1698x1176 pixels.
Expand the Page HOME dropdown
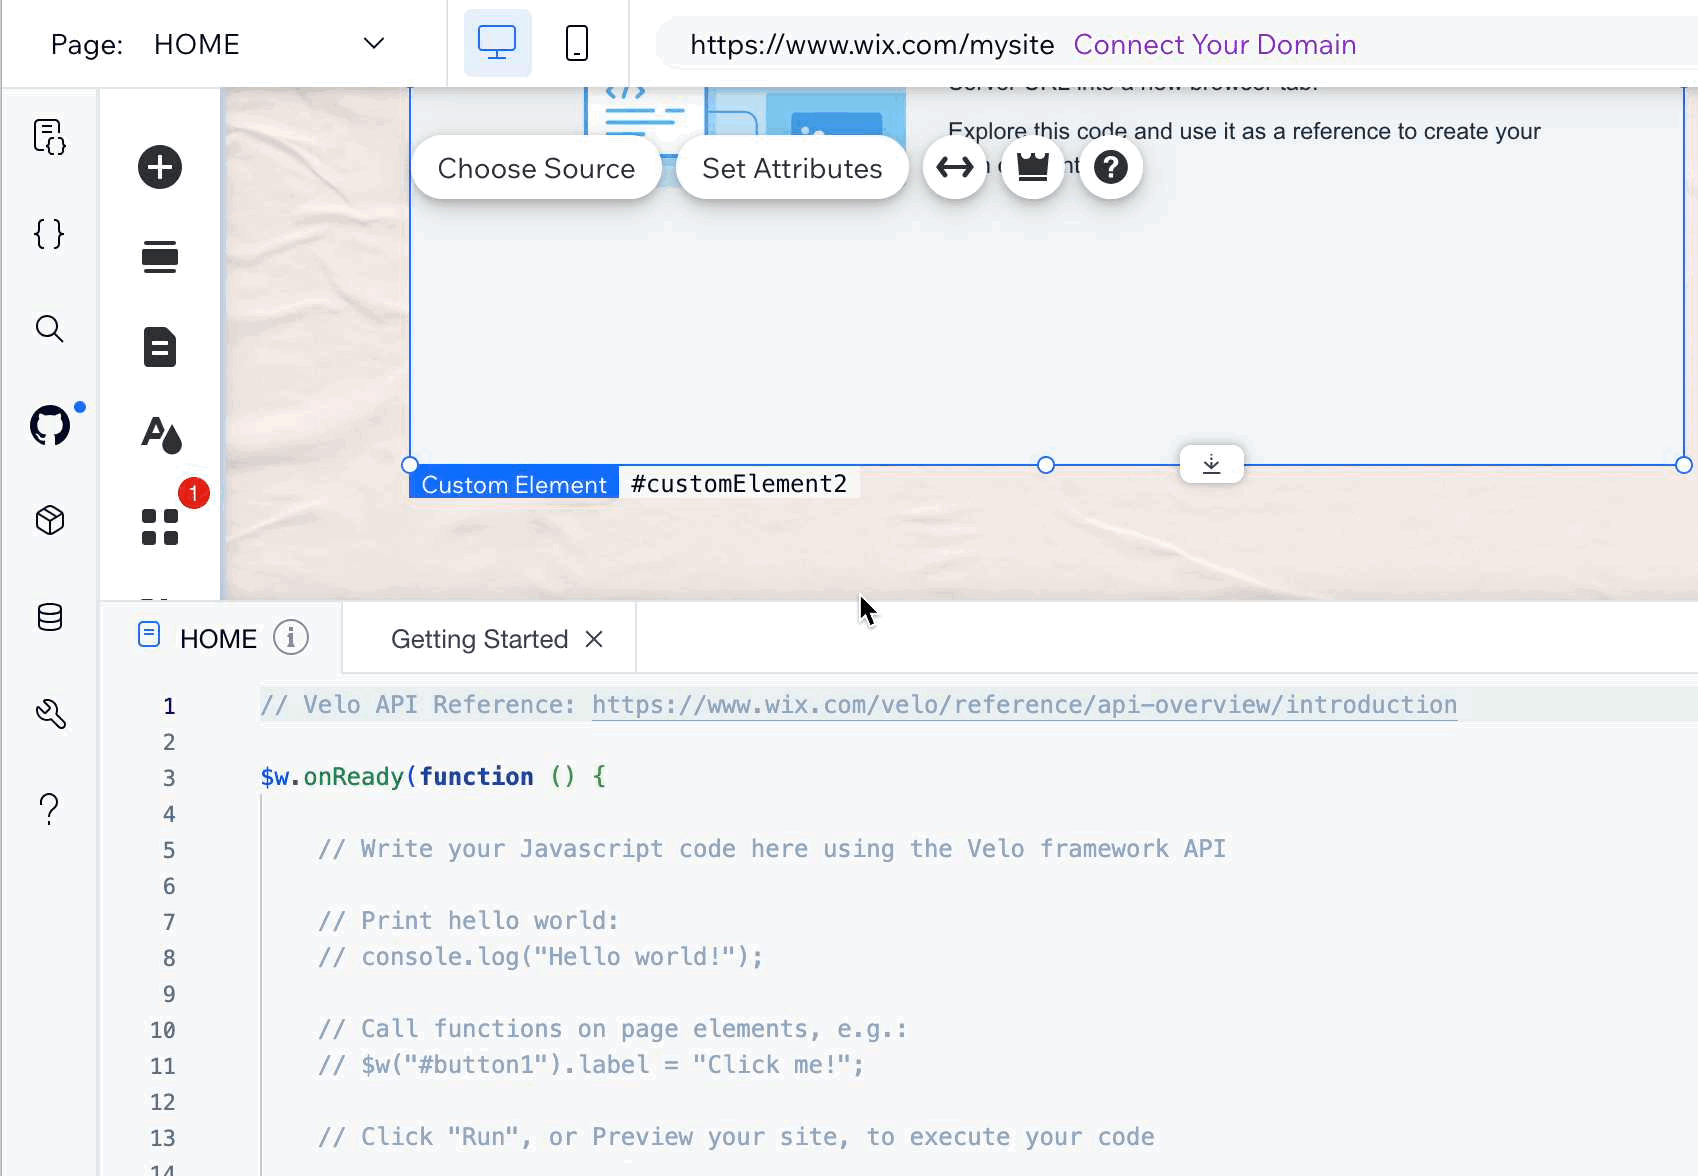(373, 44)
